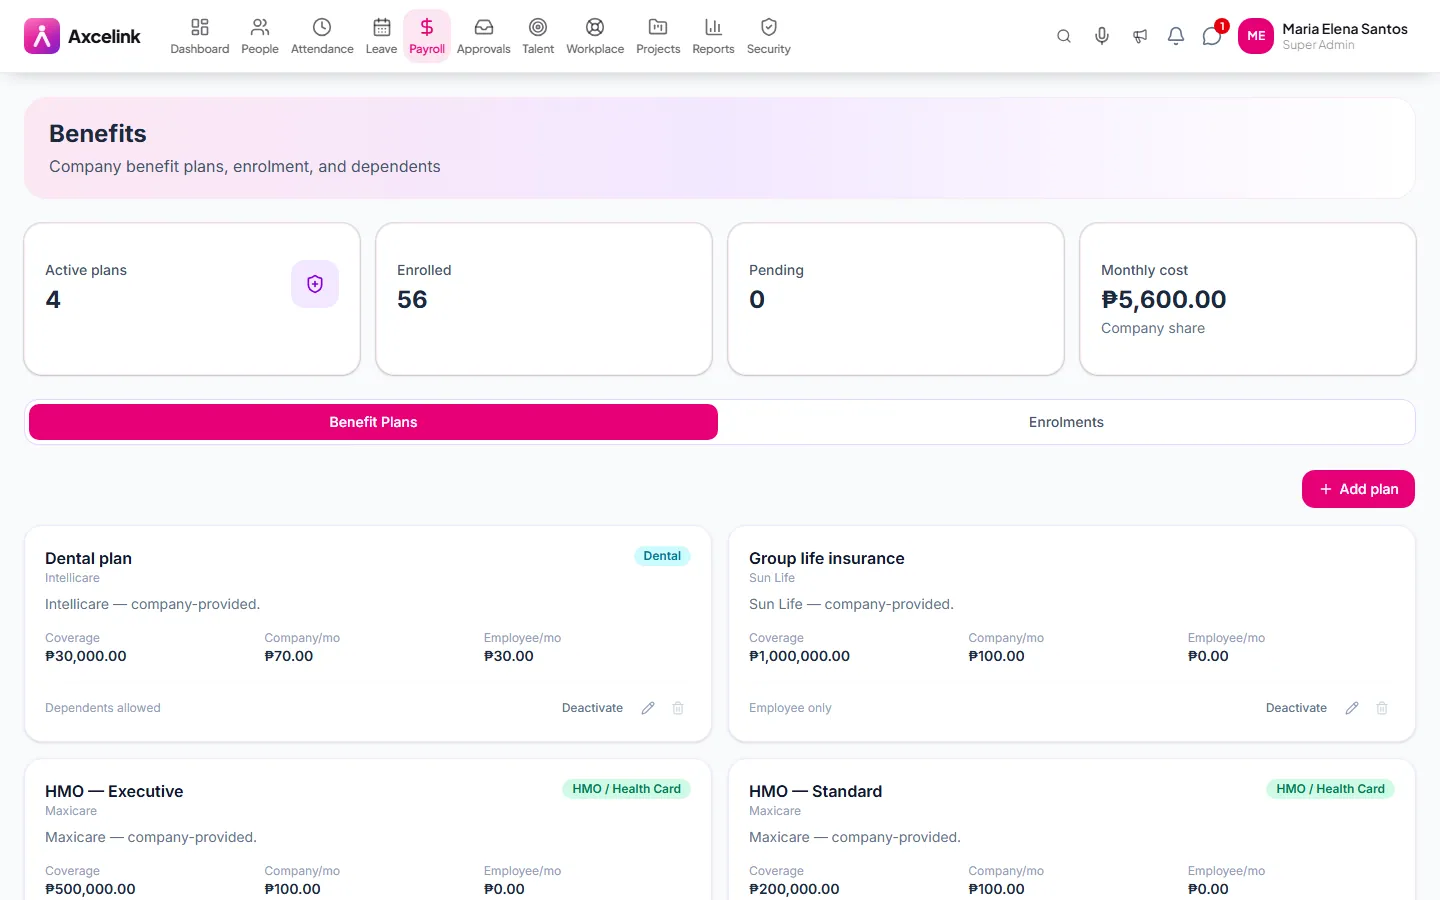Open the Workplace section
Image resolution: width=1440 pixels, height=900 pixels.
pyautogui.click(x=595, y=36)
